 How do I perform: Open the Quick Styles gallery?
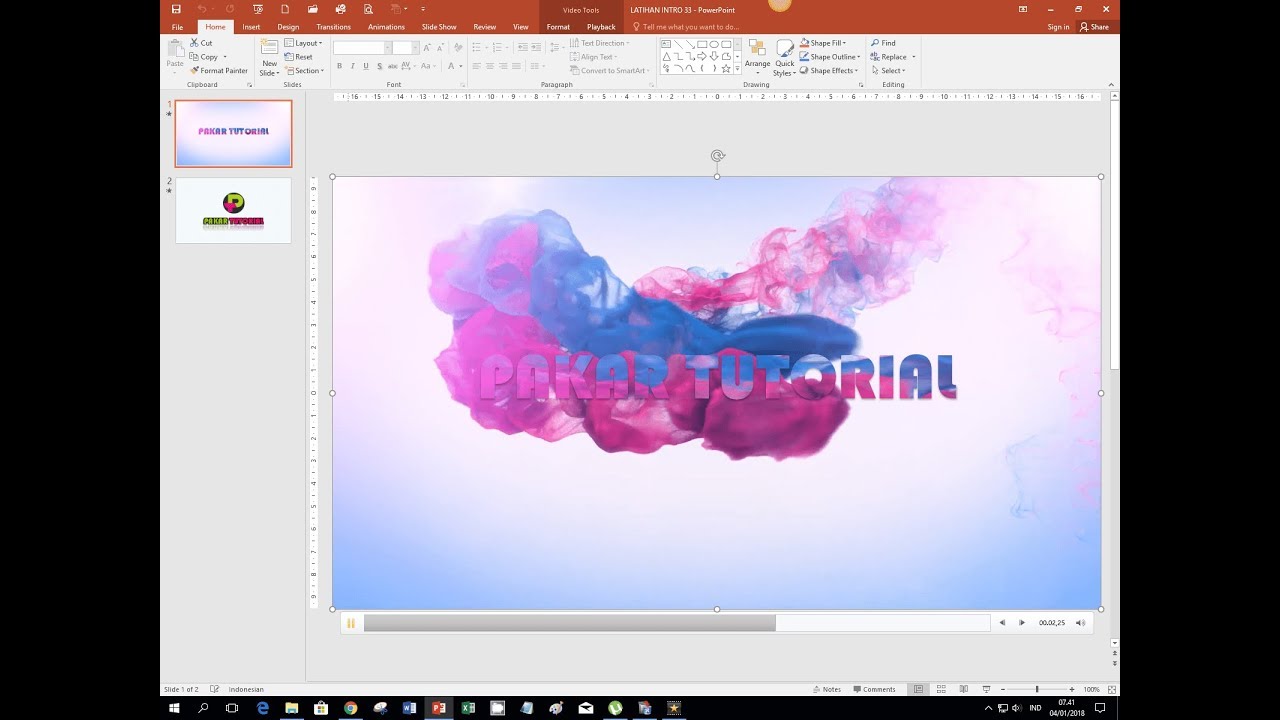tap(784, 57)
